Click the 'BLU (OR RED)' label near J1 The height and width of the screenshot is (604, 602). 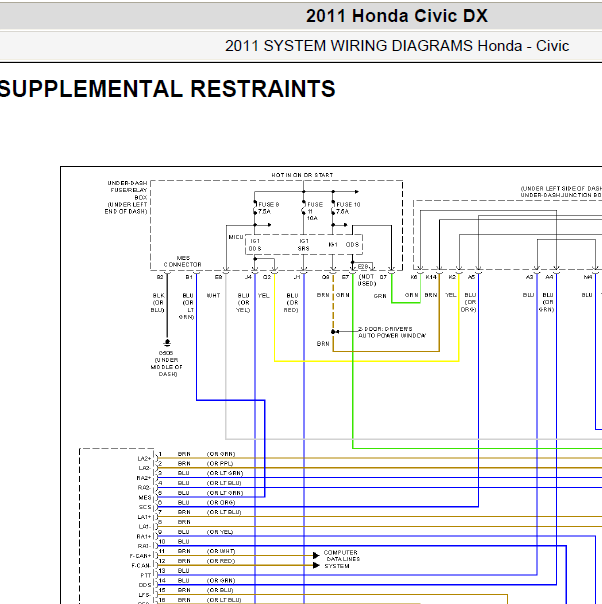point(292,303)
